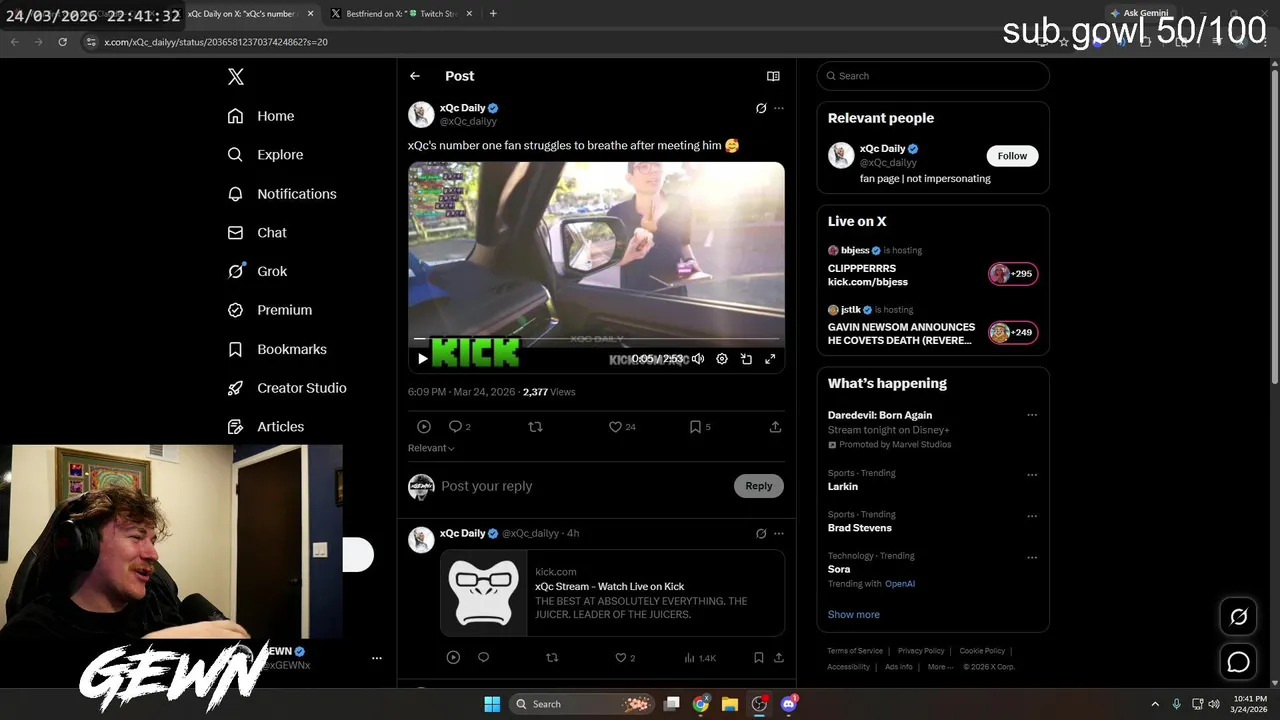The image size is (1280, 720).
Task: Open more options for Larkin trend
Action: click(x=1032, y=474)
